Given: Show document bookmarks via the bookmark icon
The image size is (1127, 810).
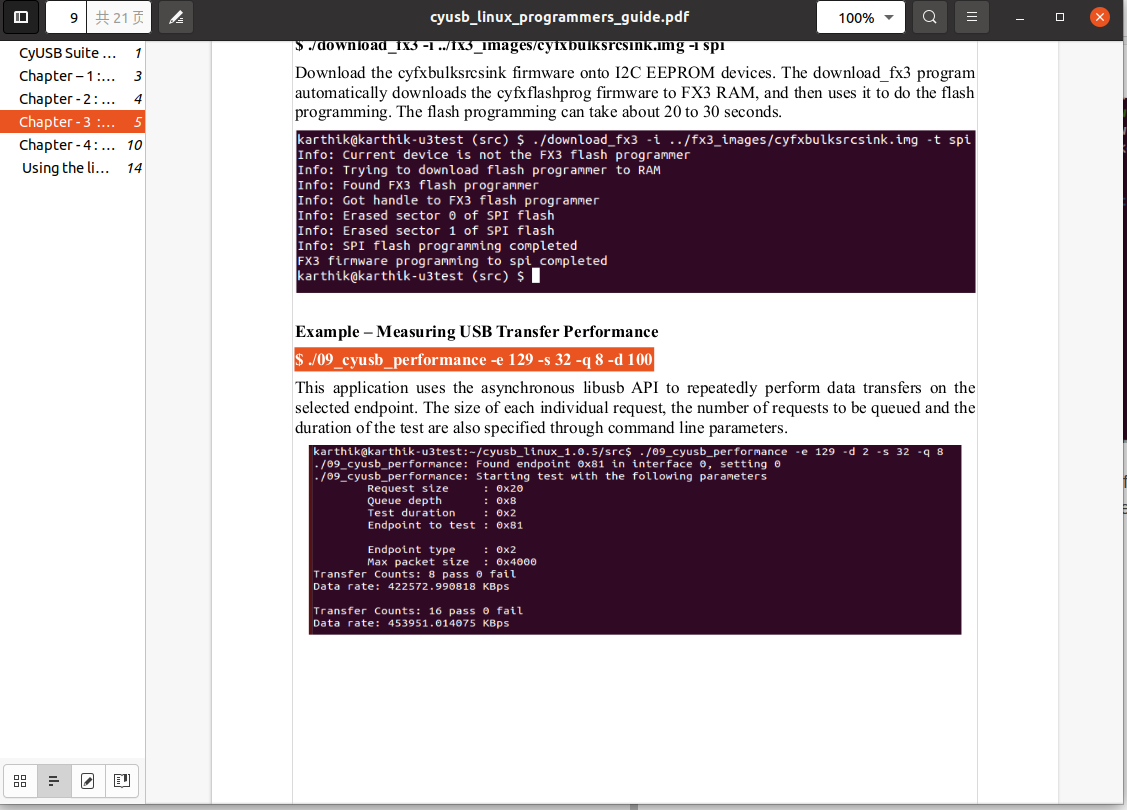Looking at the screenshot, I should (121, 781).
